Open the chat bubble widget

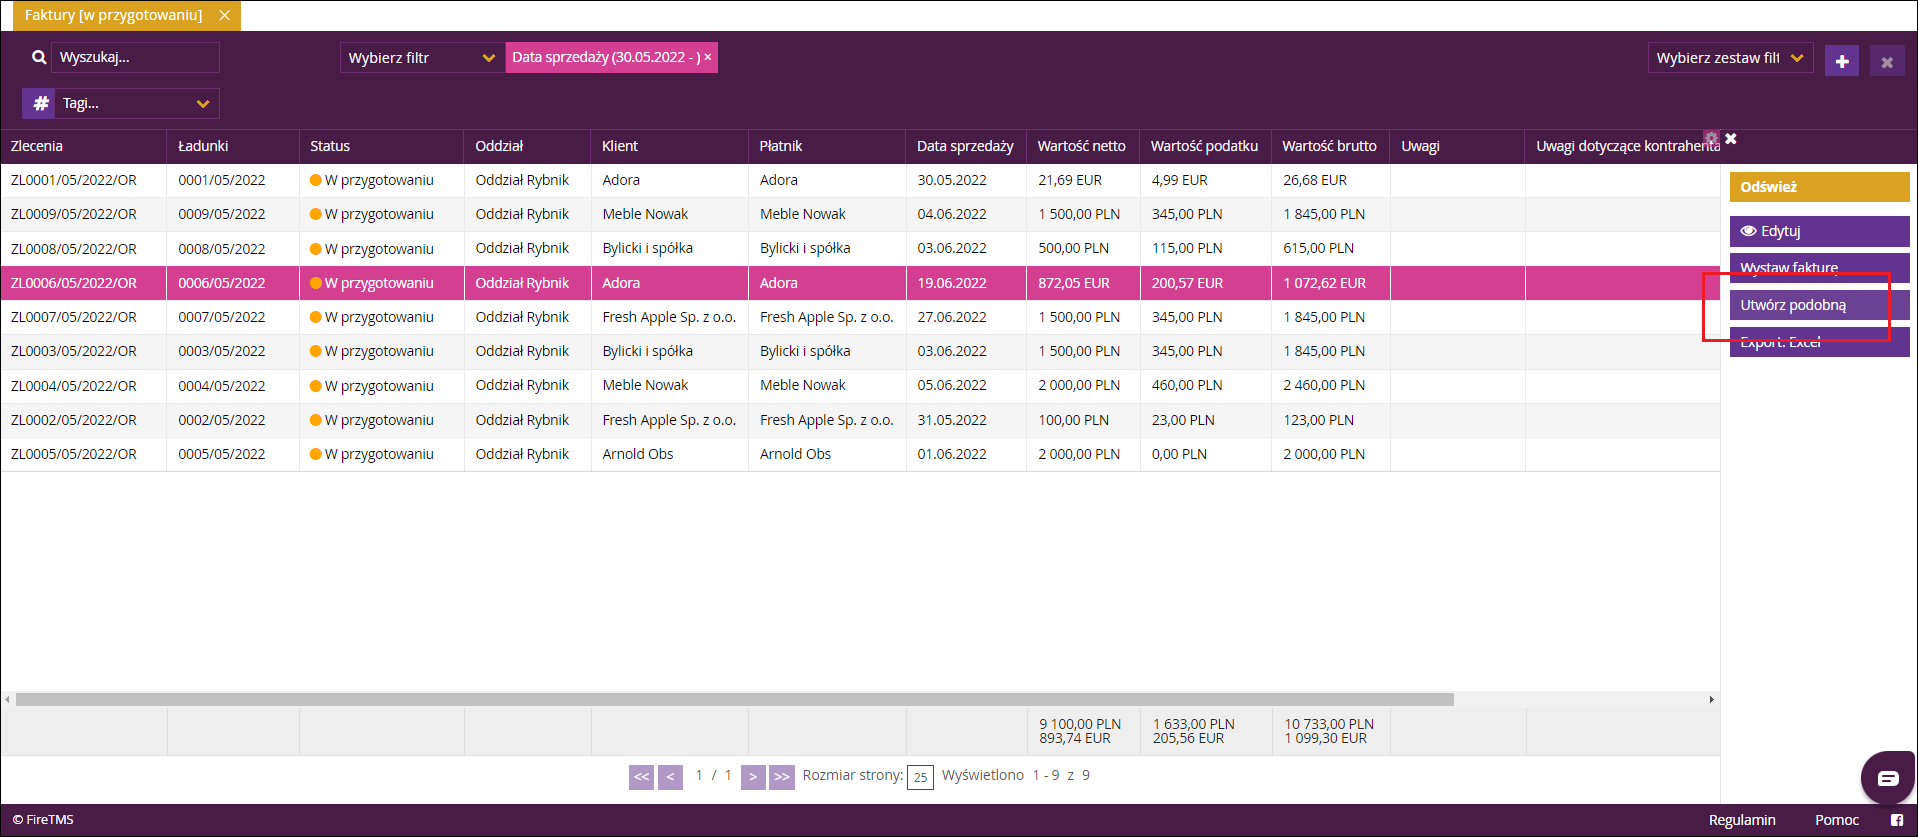tap(1887, 777)
